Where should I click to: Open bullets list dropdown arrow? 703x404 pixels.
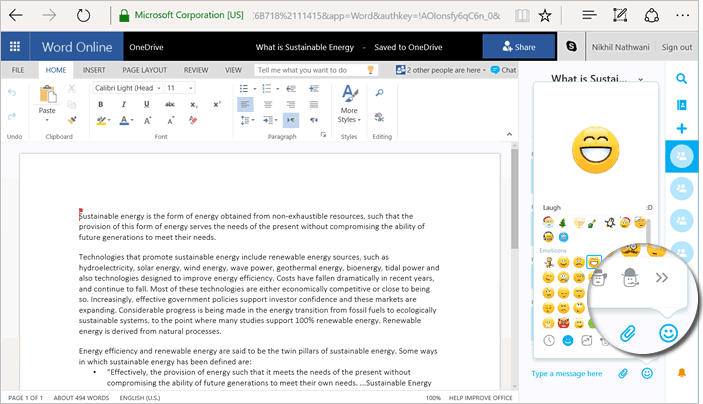coord(255,89)
